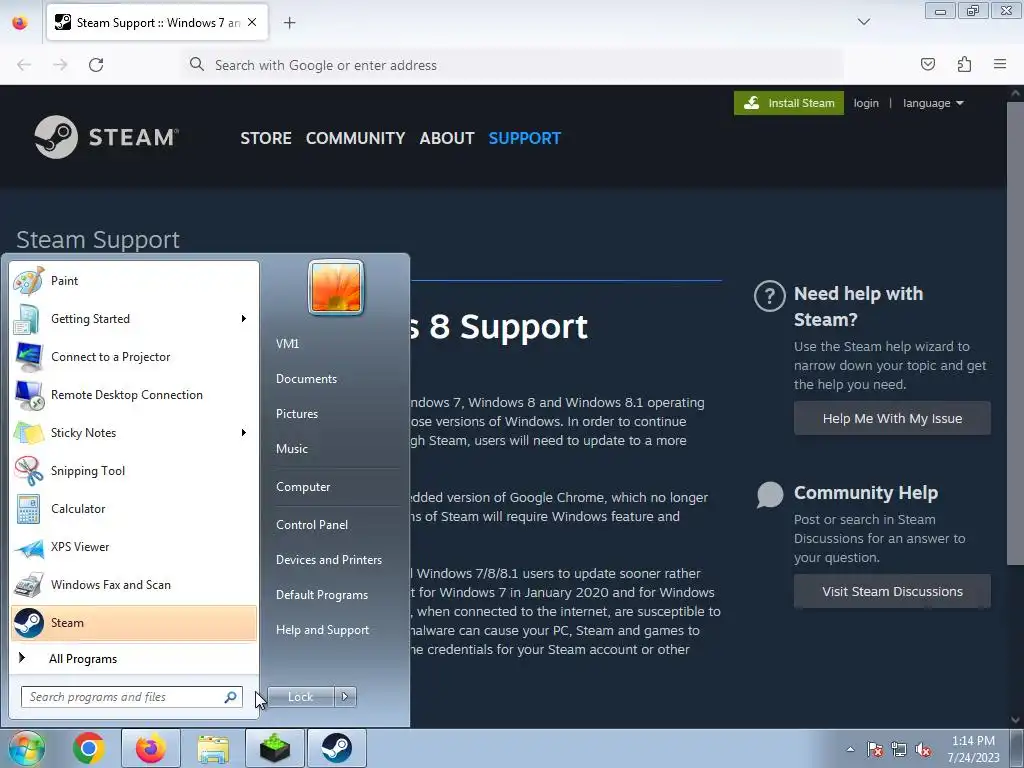Image resolution: width=1024 pixels, height=768 pixels.
Task: Click the Install Steam button
Action: pos(789,103)
